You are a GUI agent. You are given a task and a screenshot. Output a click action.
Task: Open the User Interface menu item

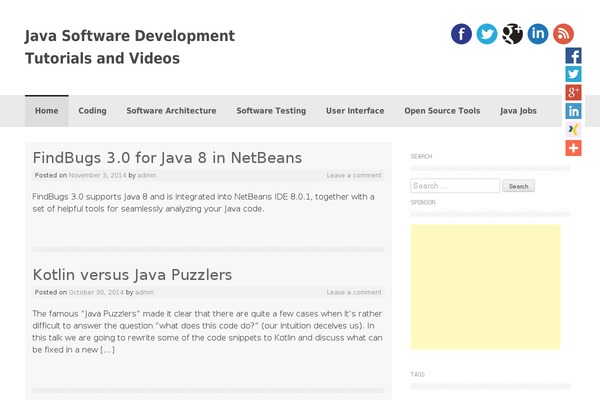[355, 111]
